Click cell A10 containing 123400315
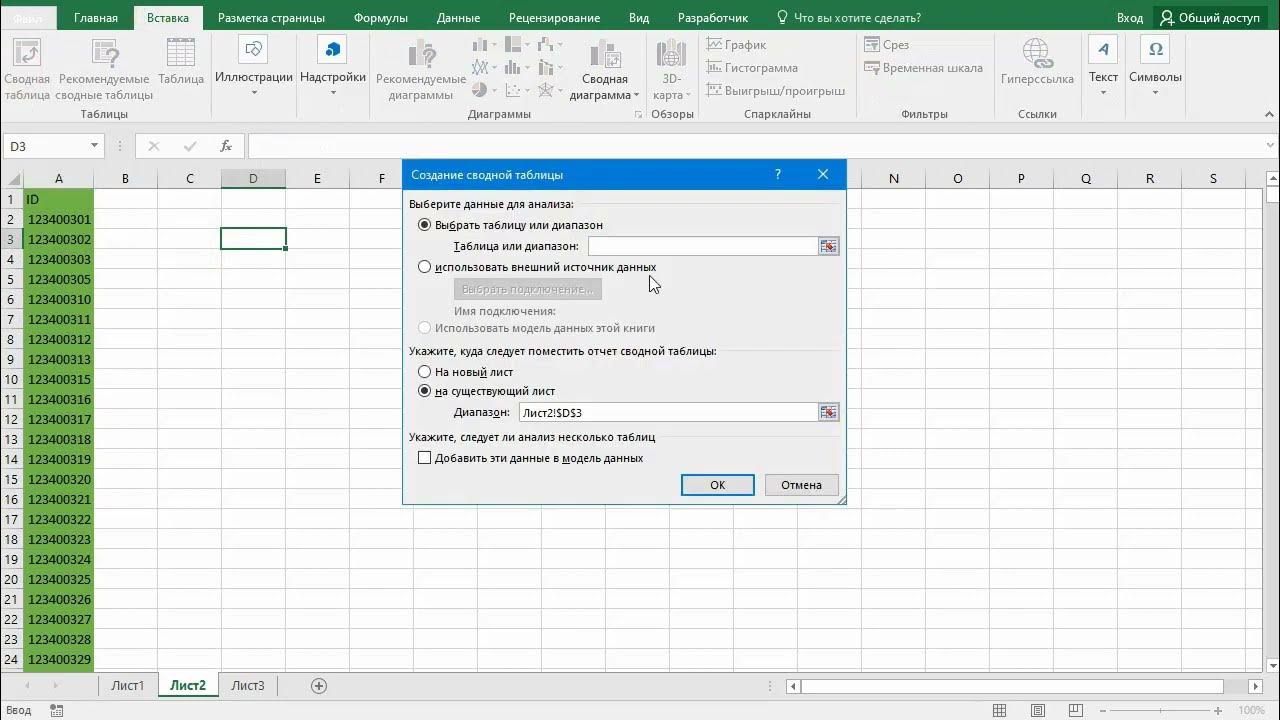Viewport: 1280px width, 720px height. [x=59, y=379]
